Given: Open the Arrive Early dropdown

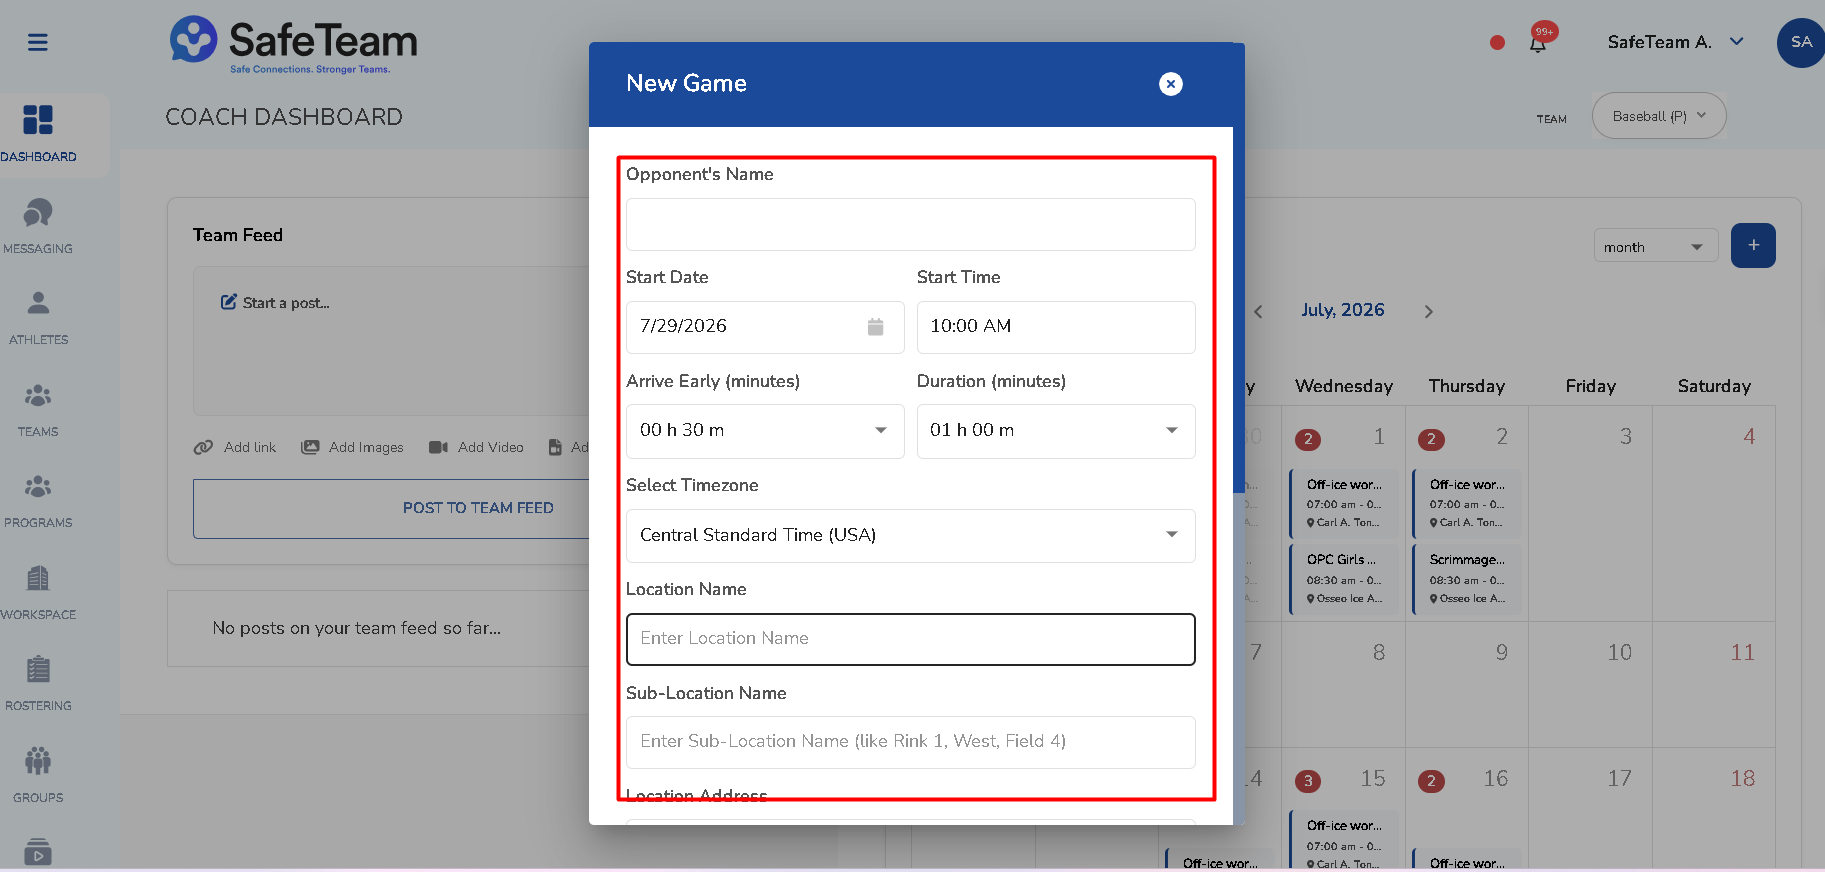Looking at the screenshot, I should tap(765, 431).
